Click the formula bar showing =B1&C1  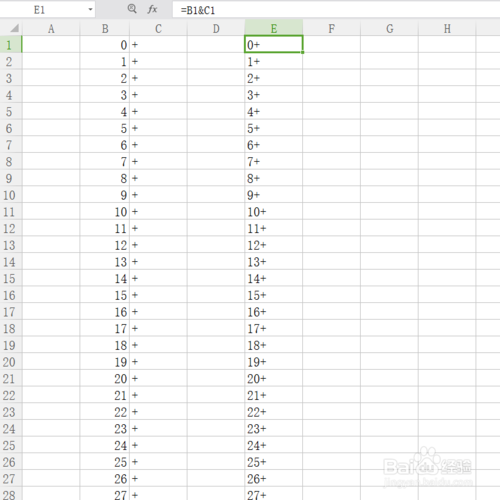point(336,10)
